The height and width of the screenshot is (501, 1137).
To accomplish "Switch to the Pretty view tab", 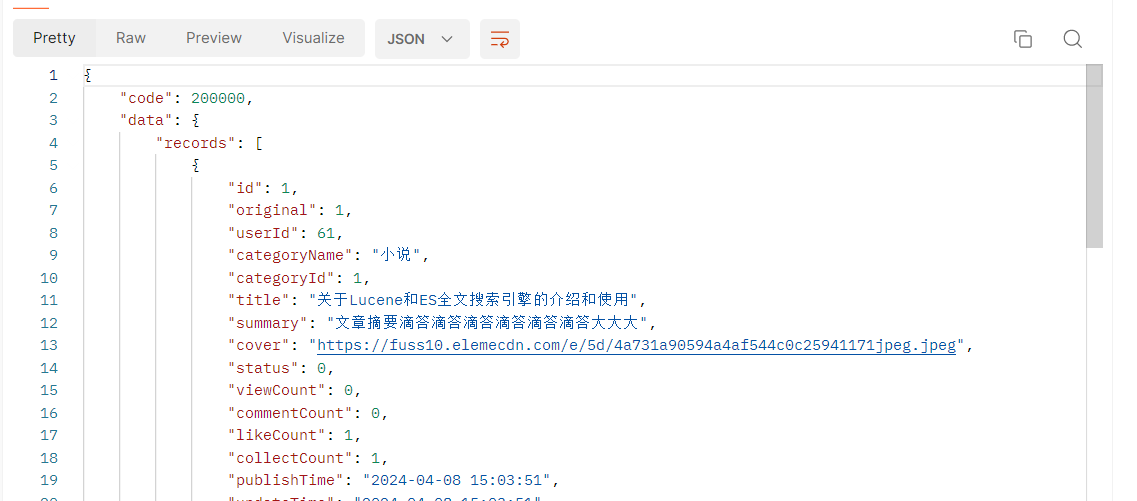I will [54, 38].
